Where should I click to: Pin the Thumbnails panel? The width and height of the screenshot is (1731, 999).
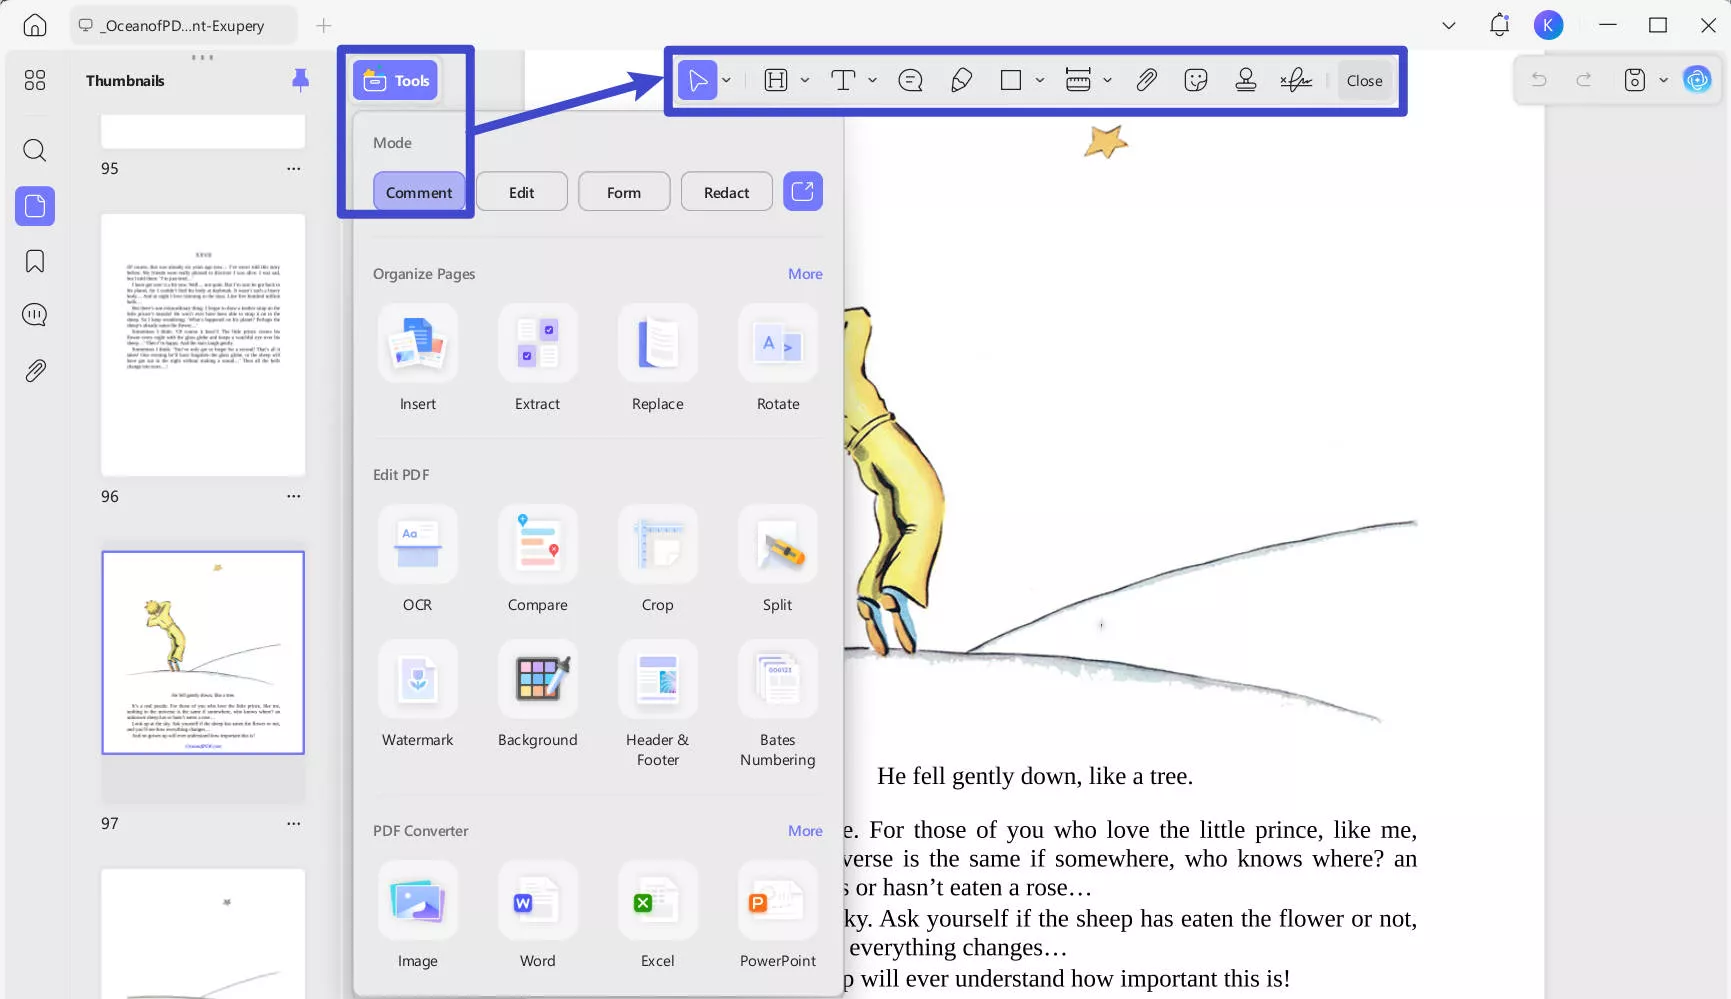[299, 80]
